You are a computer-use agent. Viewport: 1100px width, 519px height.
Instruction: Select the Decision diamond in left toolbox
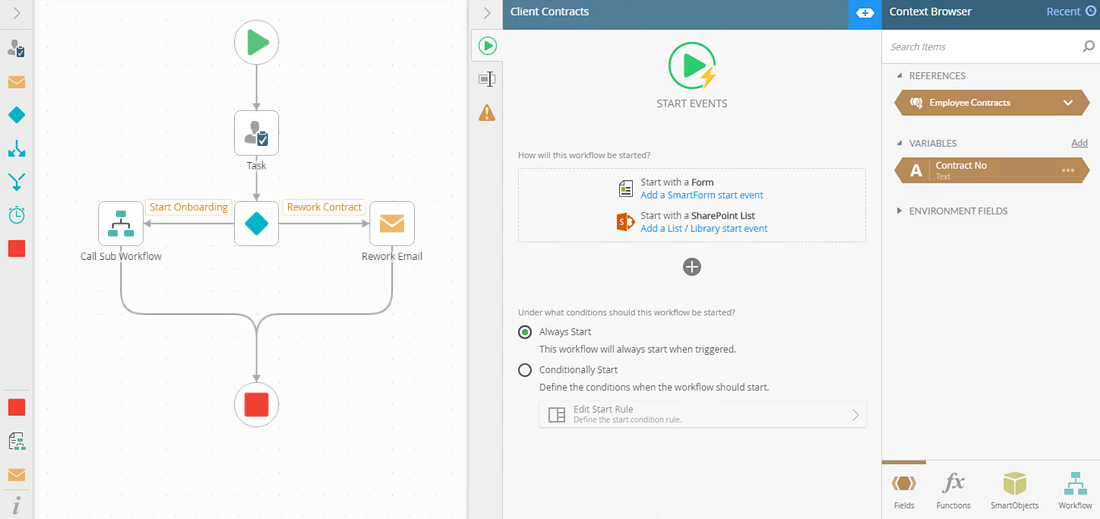16,115
